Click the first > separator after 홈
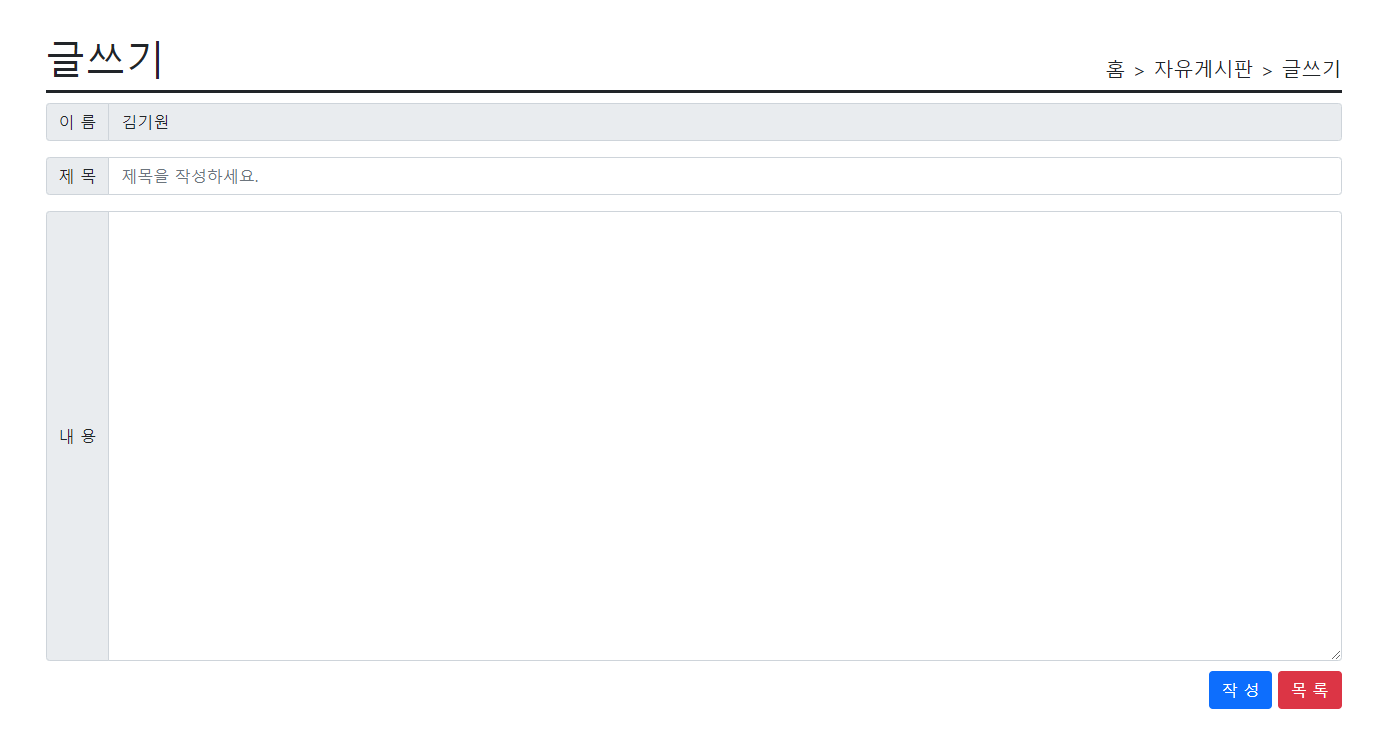1389x736 pixels. (x=1139, y=70)
